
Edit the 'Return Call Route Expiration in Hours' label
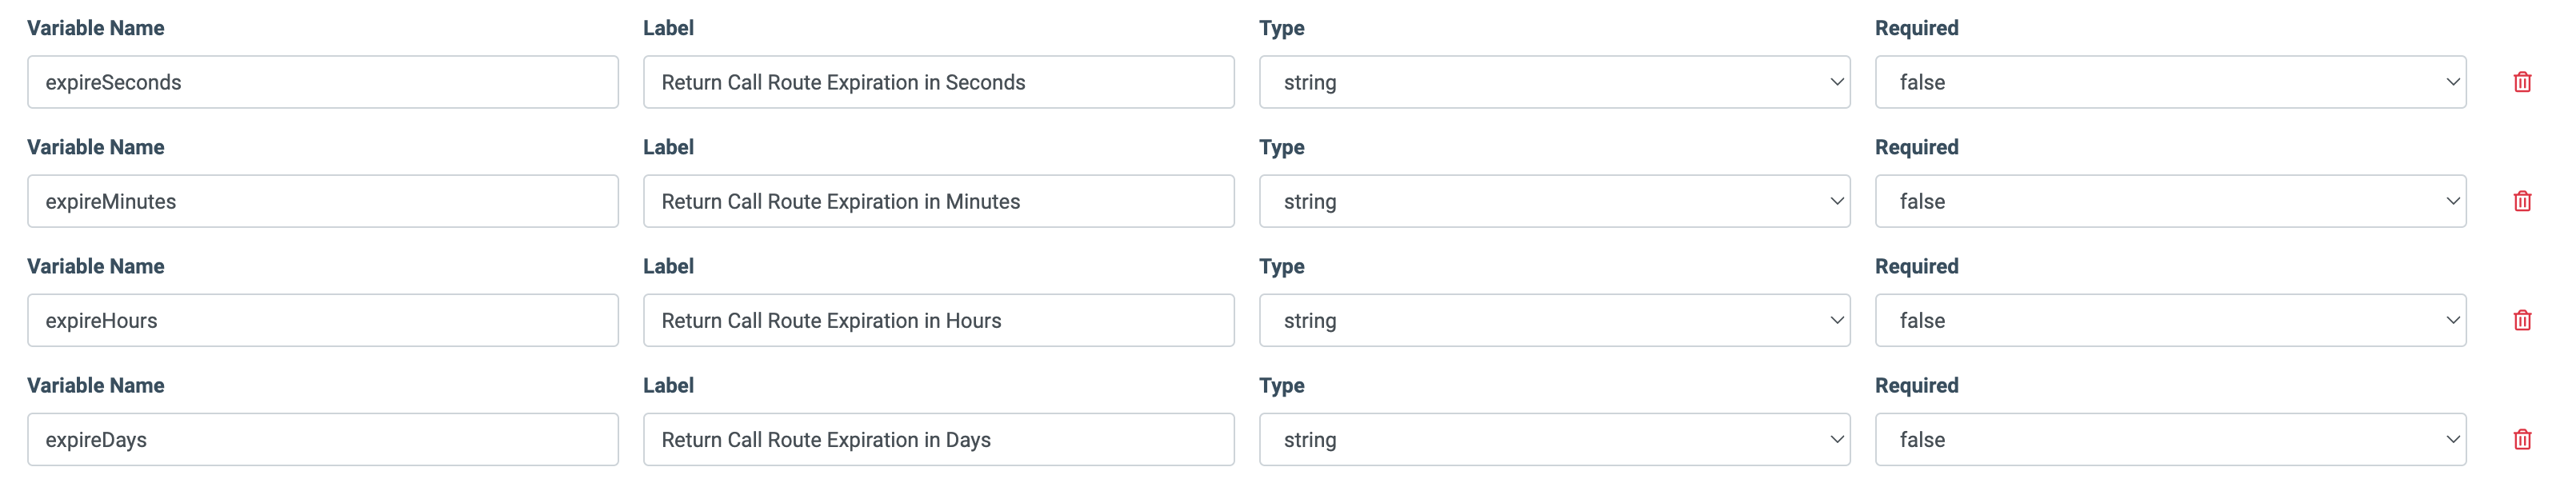[938, 320]
